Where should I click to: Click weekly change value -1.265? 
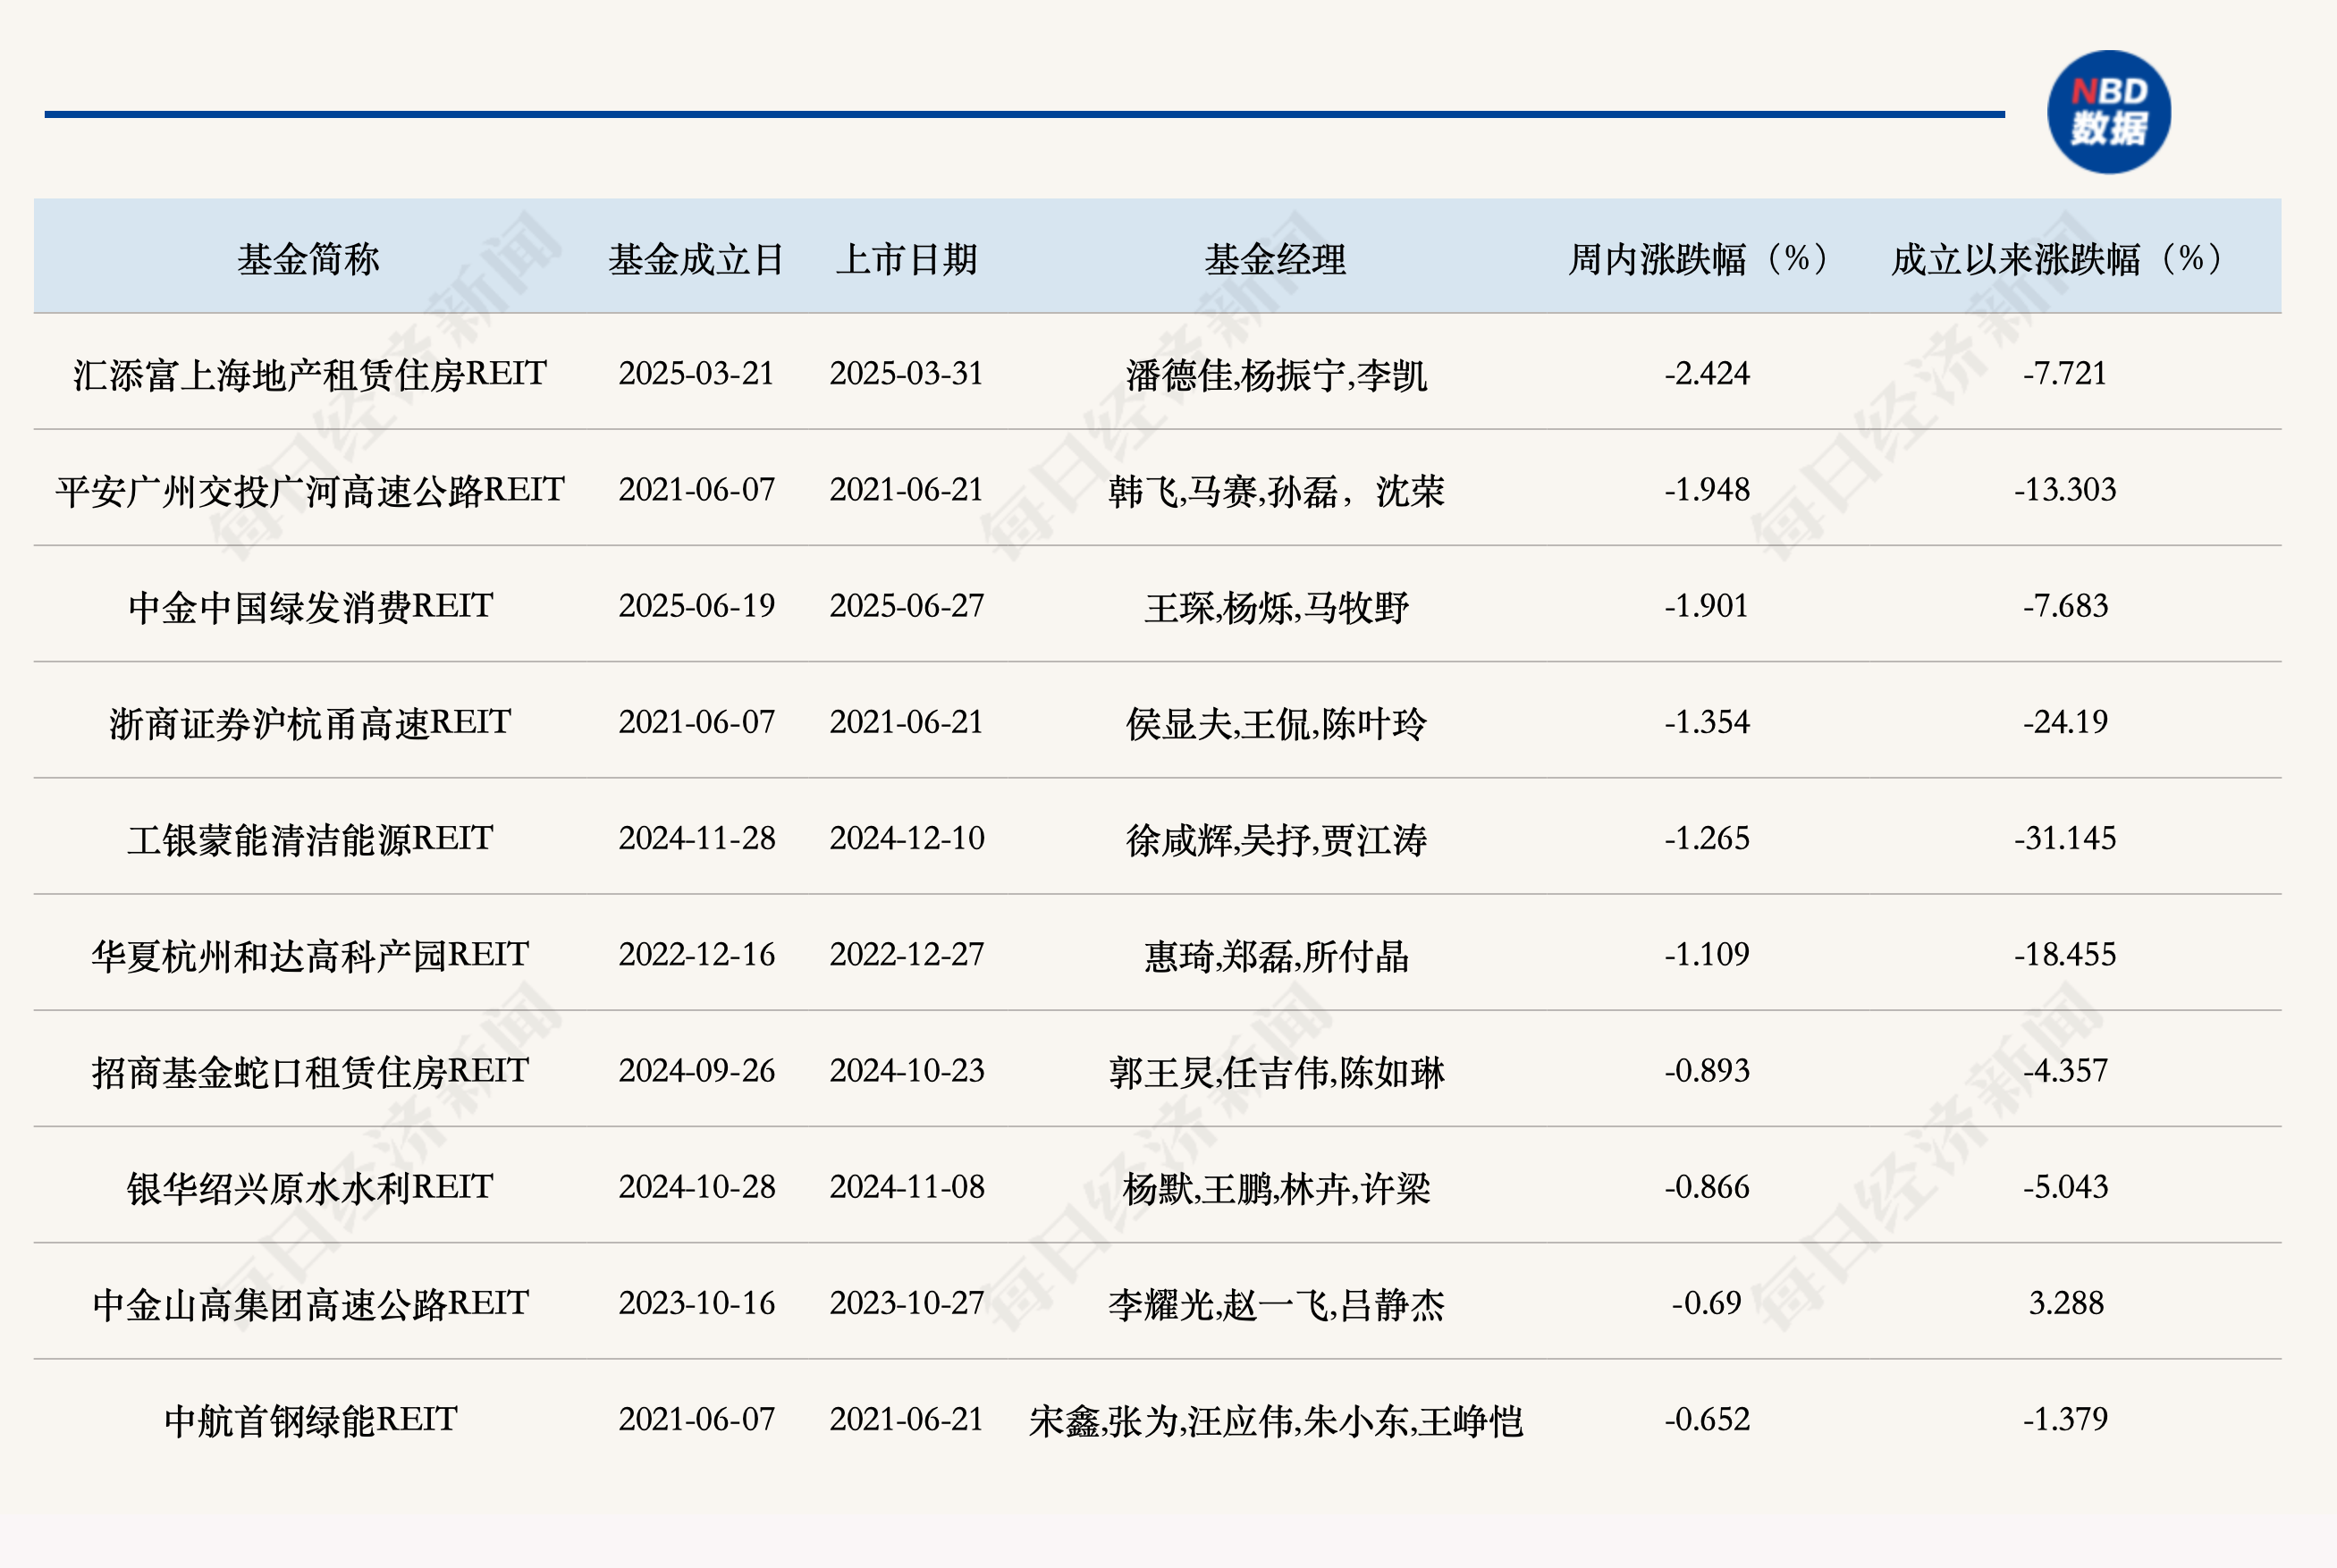tap(1706, 837)
